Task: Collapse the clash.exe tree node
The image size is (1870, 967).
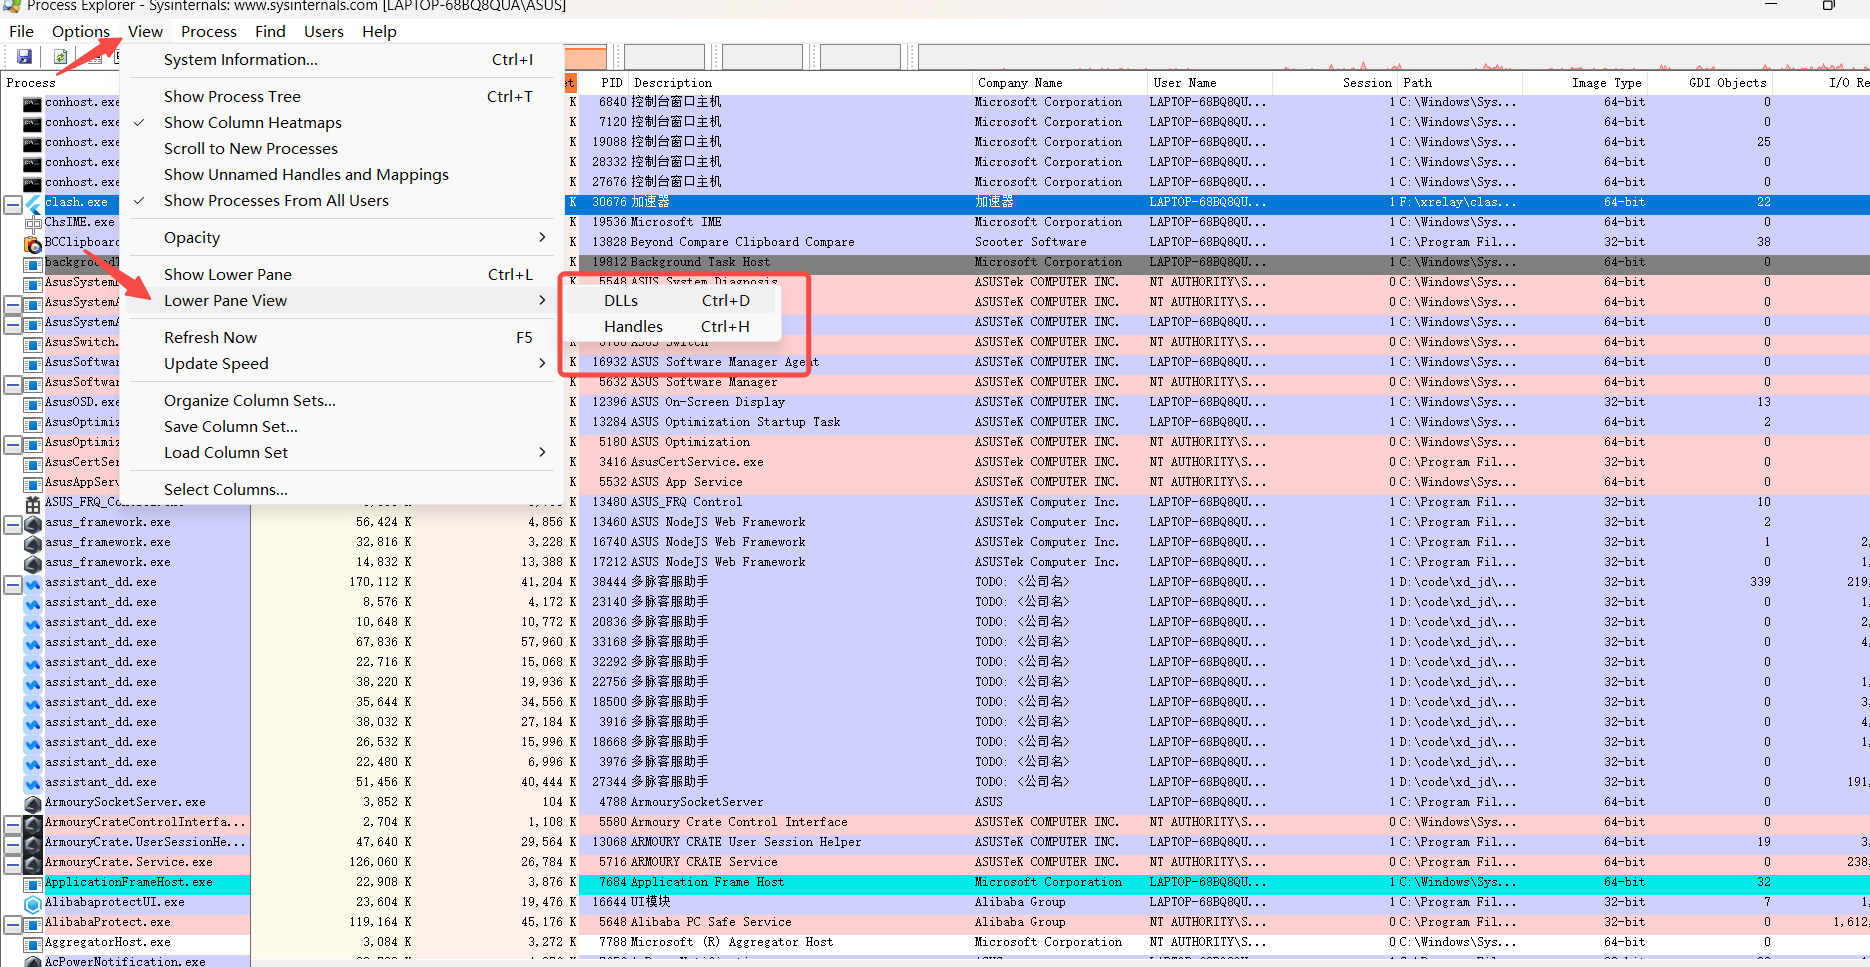Action: click(12, 204)
